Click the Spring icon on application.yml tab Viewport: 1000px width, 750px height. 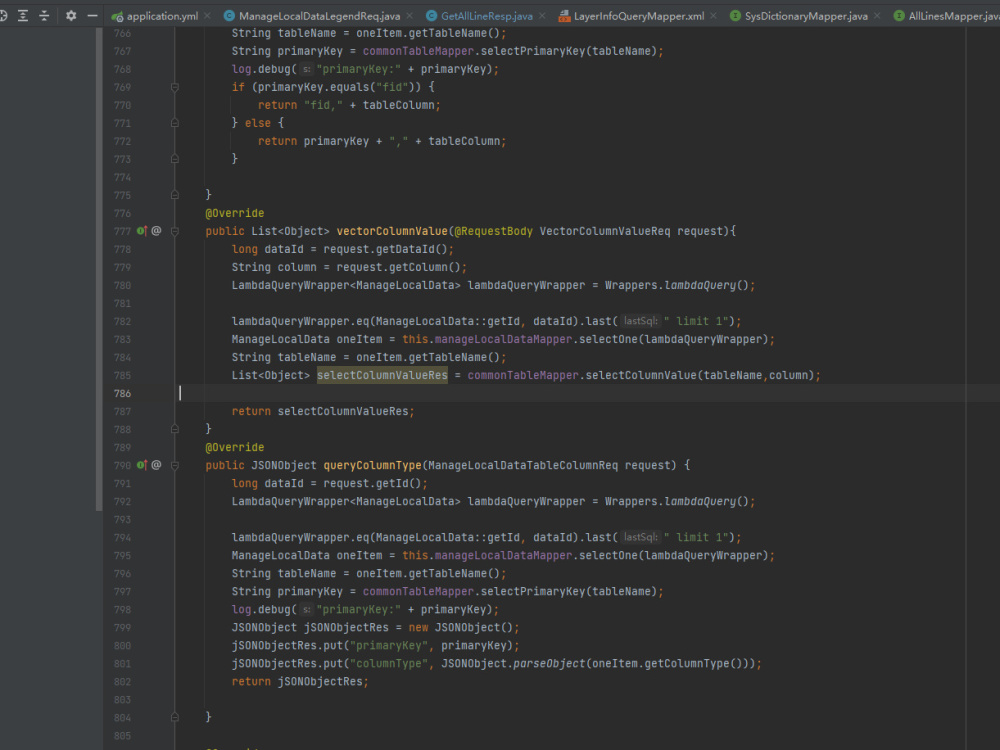(x=117, y=16)
